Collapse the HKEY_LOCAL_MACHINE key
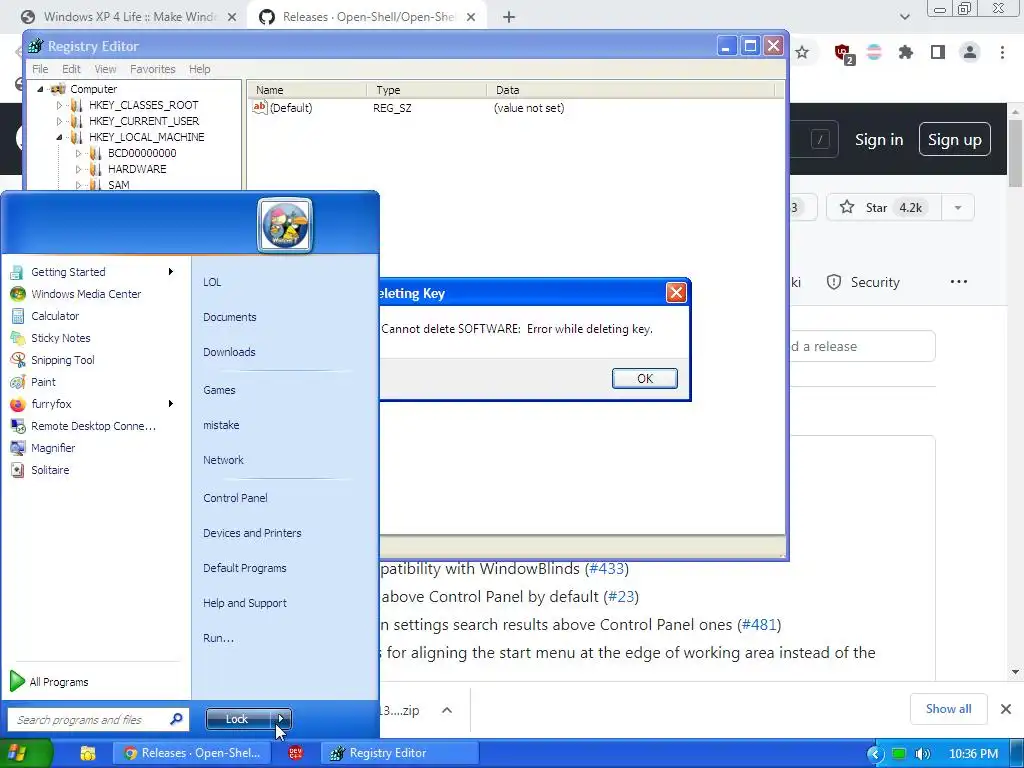Screen dimensions: 1024x768 click(x=59, y=137)
